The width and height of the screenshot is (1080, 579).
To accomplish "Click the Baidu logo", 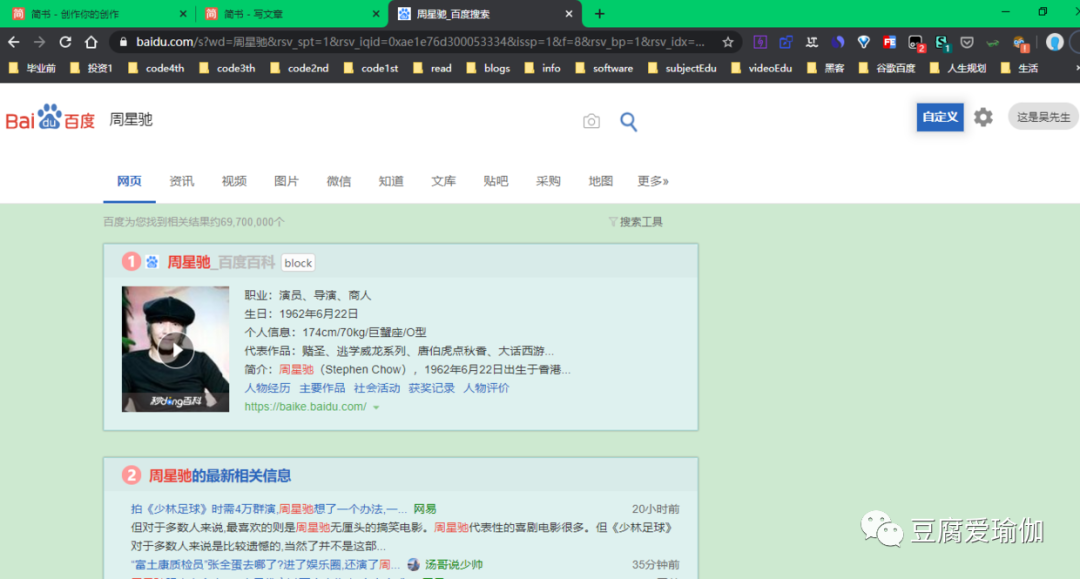I will [x=50, y=118].
